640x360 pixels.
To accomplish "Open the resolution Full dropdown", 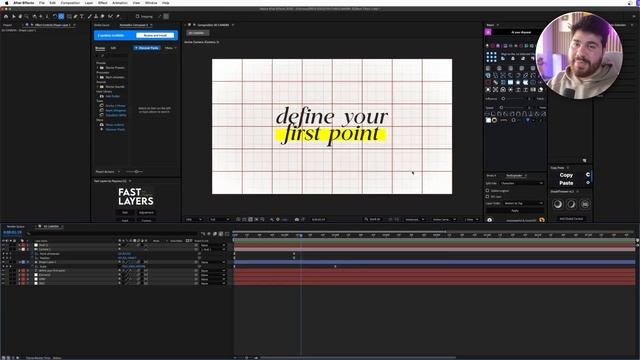I will (219, 220).
